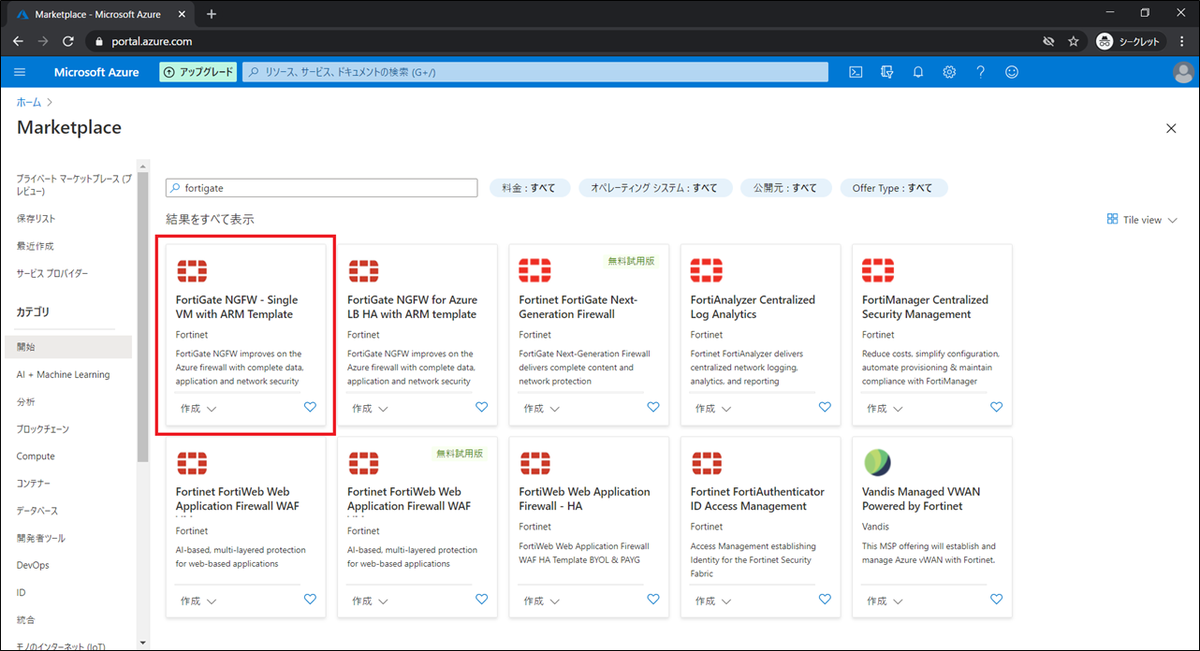Image resolution: width=1200 pixels, height=651 pixels.
Task: Select AI + Machine Learning category
Action: pos(63,374)
